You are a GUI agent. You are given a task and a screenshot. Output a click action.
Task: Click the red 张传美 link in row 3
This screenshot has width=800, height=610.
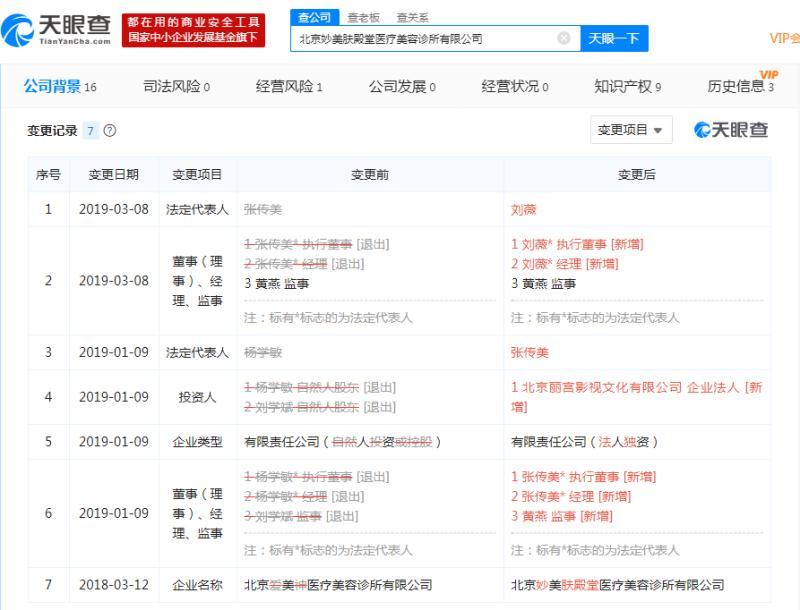pos(530,352)
